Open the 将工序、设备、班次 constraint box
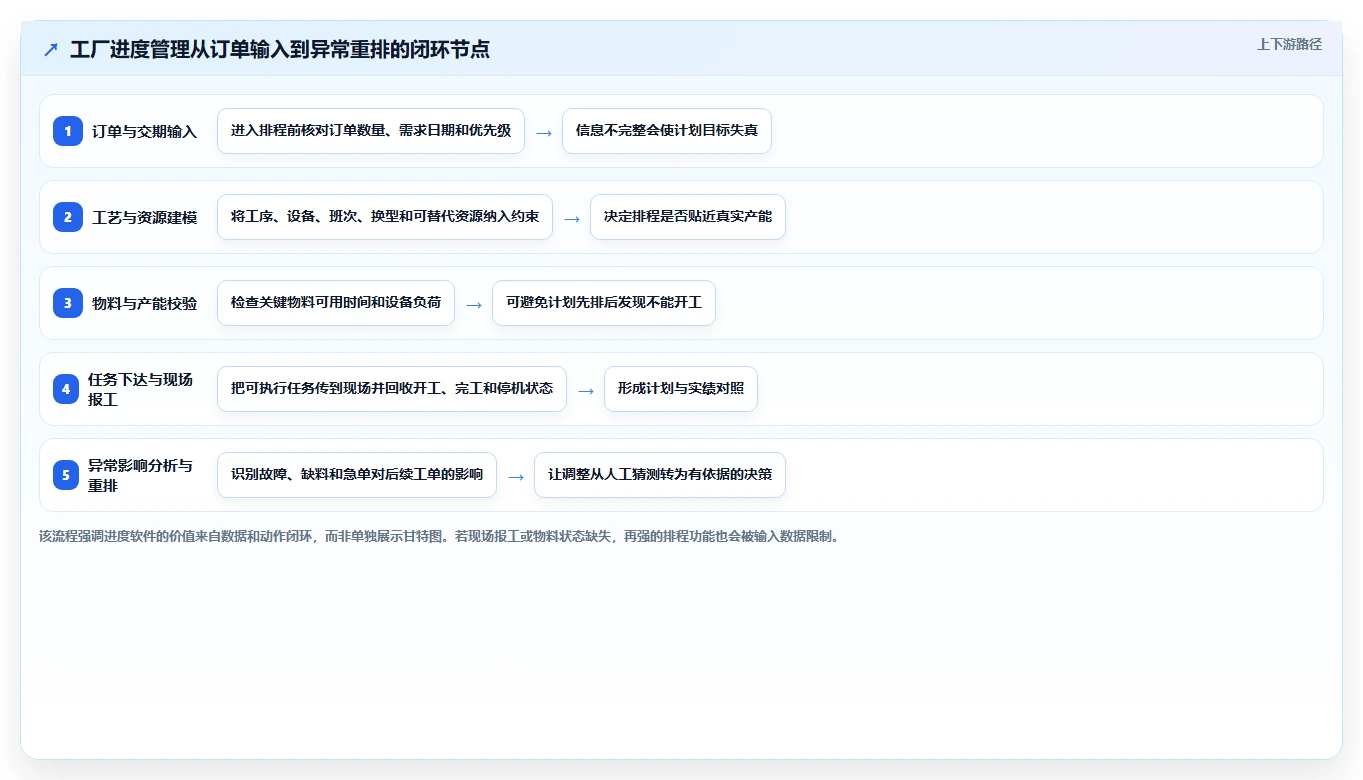 coord(385,217)
